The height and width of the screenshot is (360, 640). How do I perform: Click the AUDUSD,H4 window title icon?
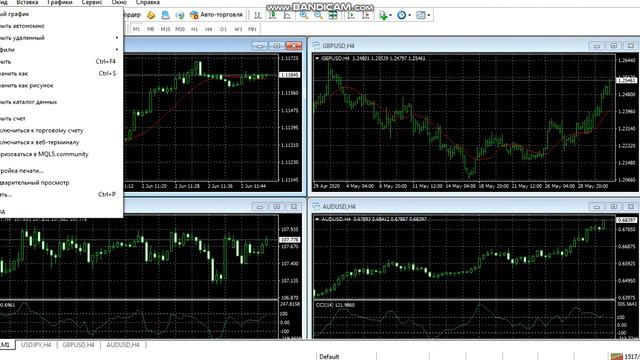[x=316, y=207]
